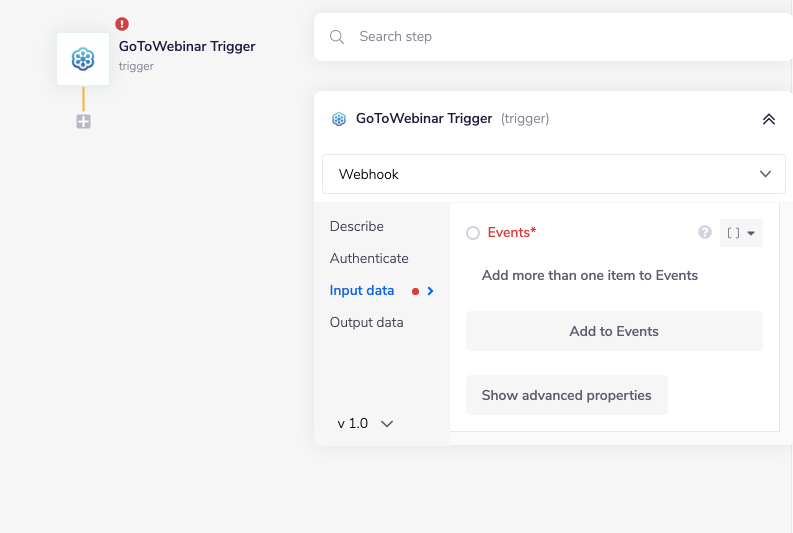
Task: Click the Add to Events button
Action: click(x=614, y=331)
